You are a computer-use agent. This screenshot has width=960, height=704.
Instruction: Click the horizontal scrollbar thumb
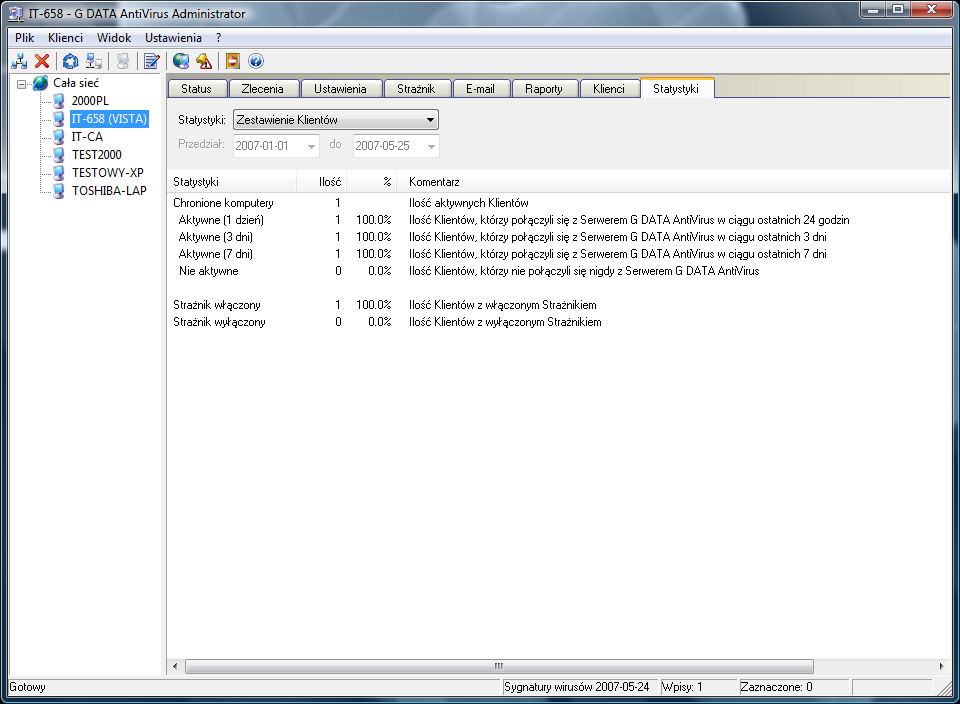click(x=499, y=666)
